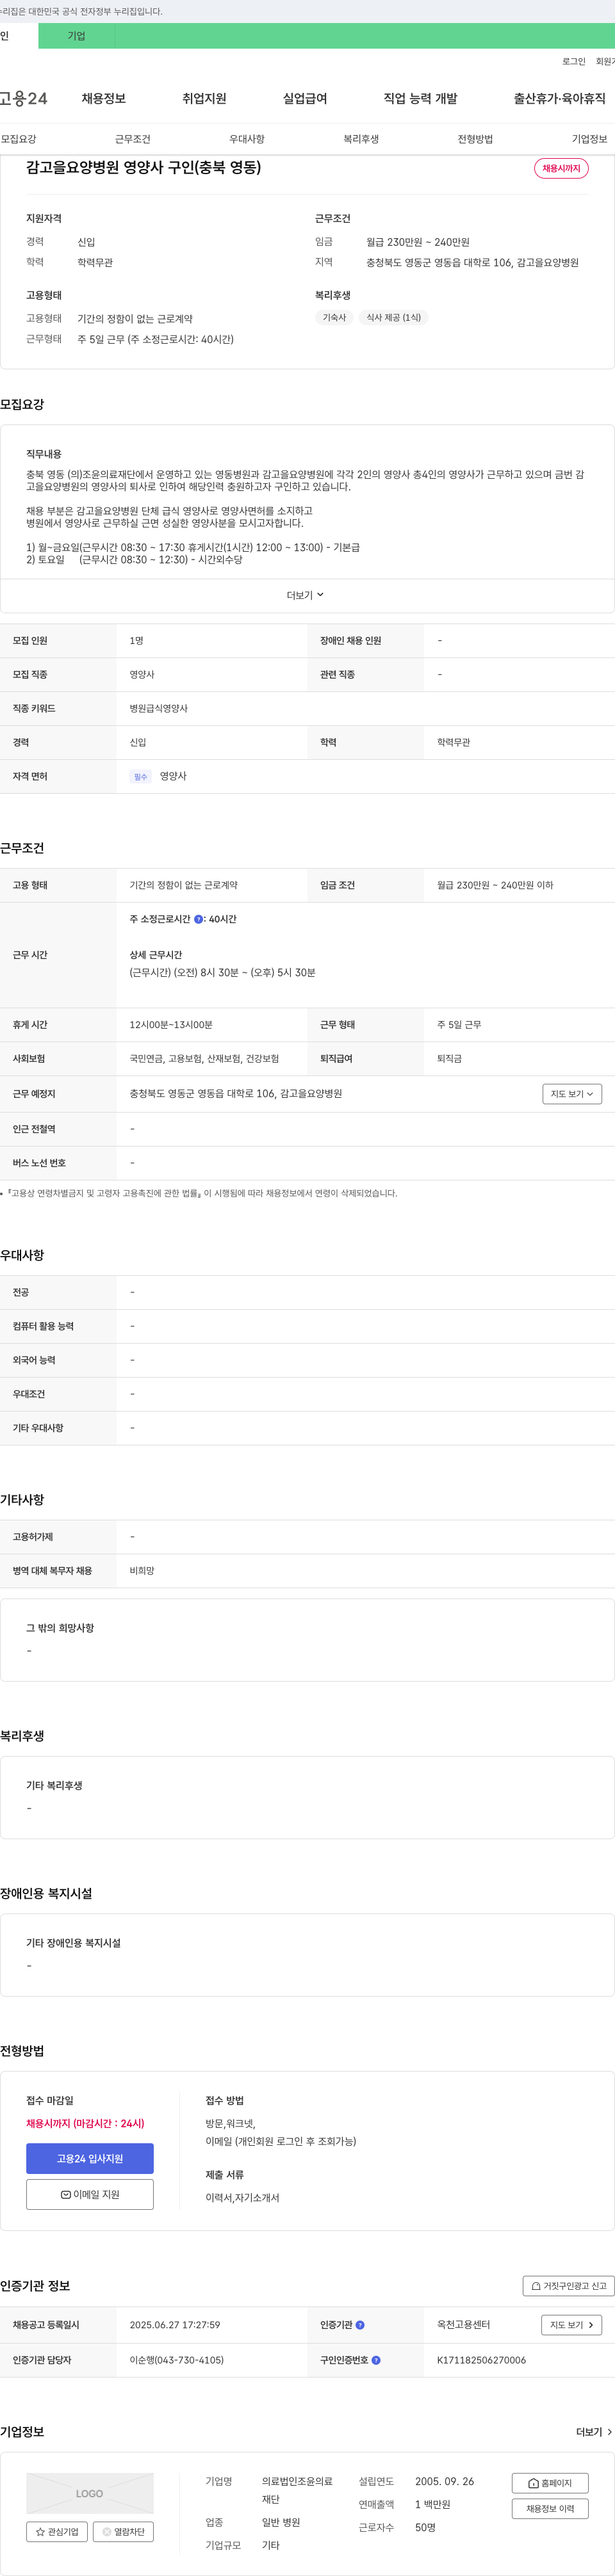Click the 일반 병원 industry value
Image resolution: width=615 pixels, height=2576 pixels.
[281, 2523]
